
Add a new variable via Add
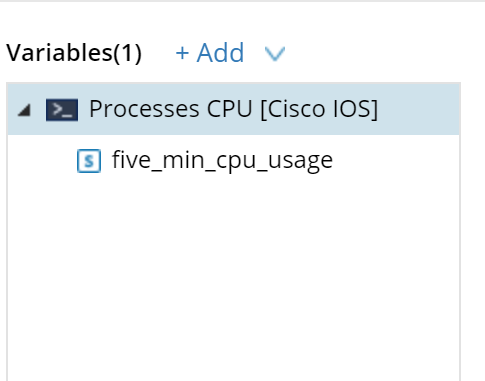pos(210,53)
